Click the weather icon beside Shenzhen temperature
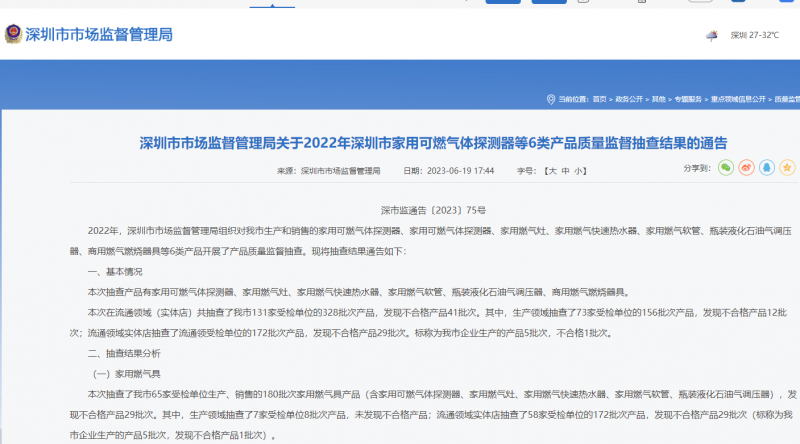This screenshot has width=800, height=444. pos(711,35)
